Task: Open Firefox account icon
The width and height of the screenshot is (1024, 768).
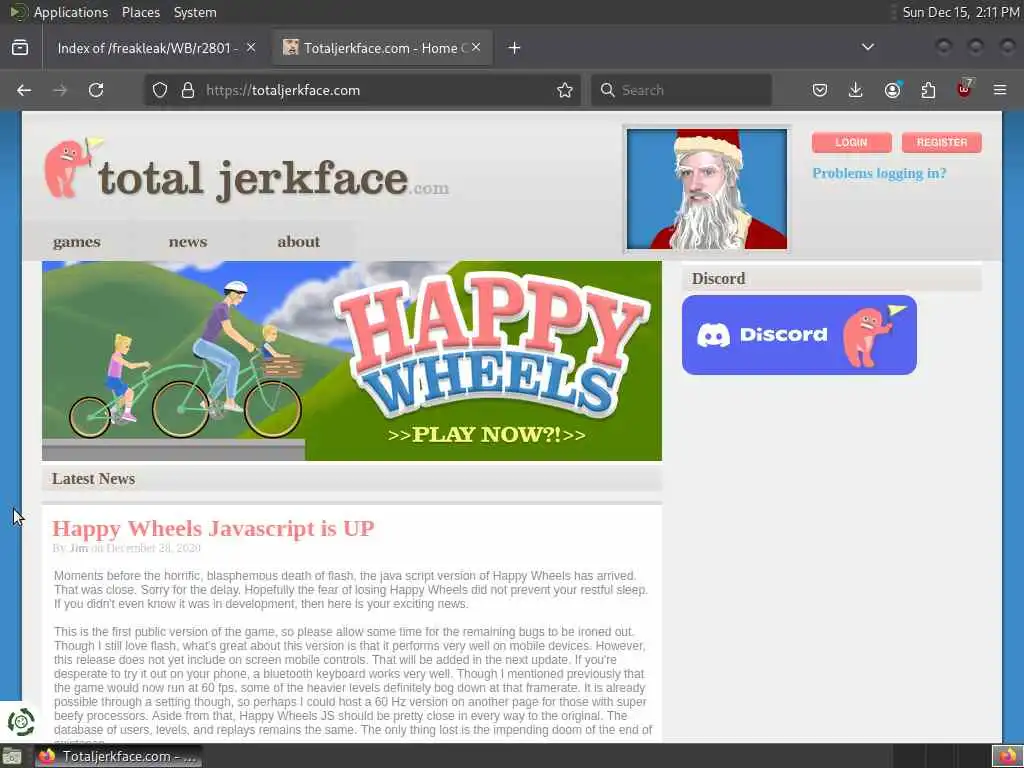Action: click(x=892, y=90)
